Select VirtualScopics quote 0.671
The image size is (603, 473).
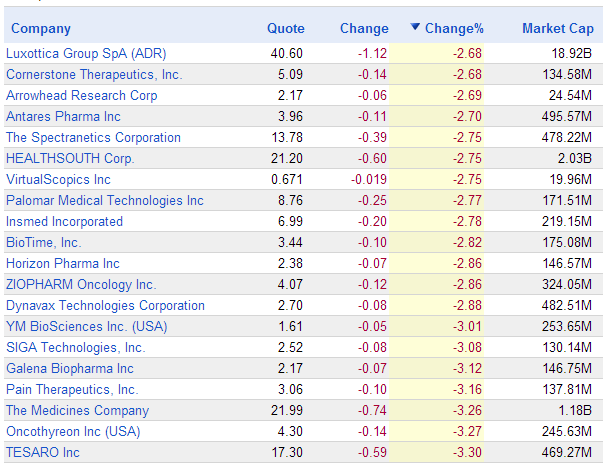(x=287, y=180)
